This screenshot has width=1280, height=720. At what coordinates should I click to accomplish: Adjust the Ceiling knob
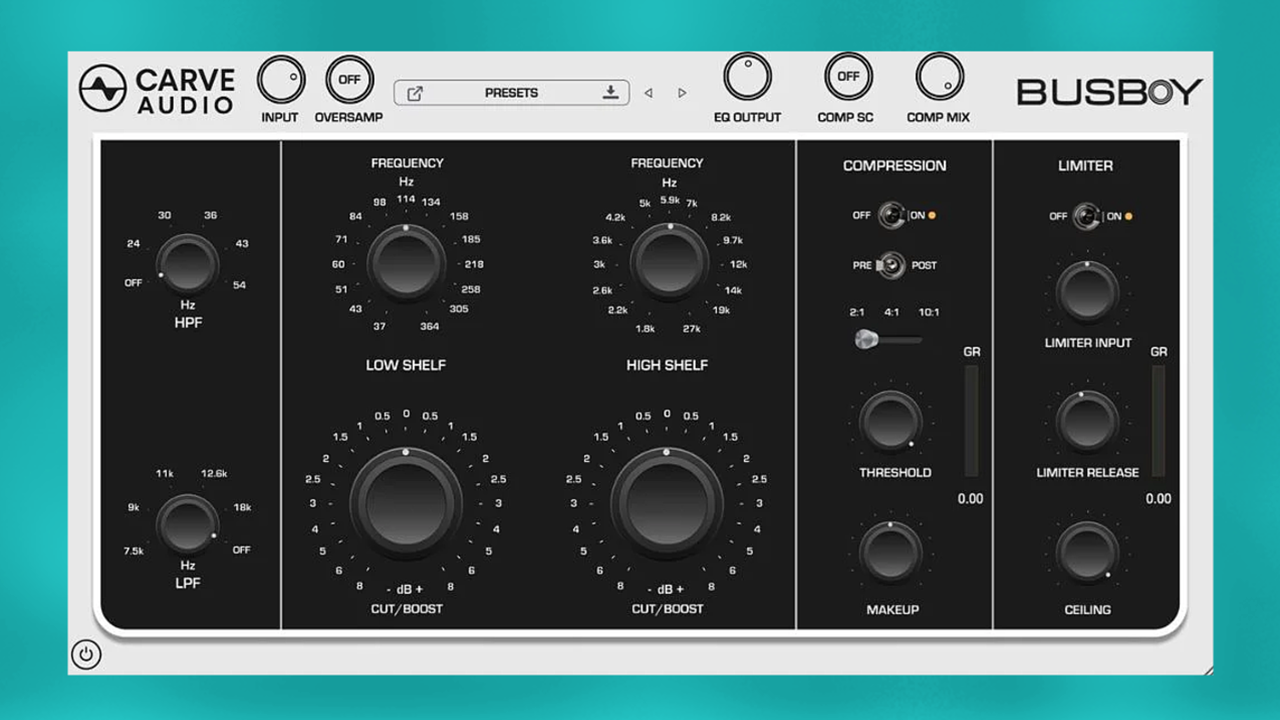(1087, 549)
